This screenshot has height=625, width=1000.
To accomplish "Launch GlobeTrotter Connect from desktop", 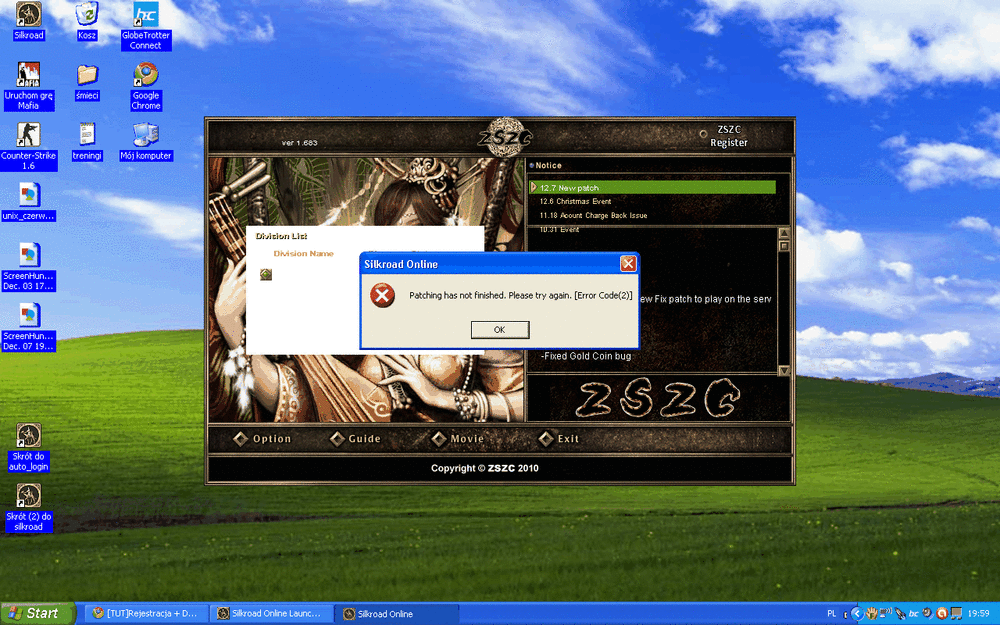I will (146, 26).
